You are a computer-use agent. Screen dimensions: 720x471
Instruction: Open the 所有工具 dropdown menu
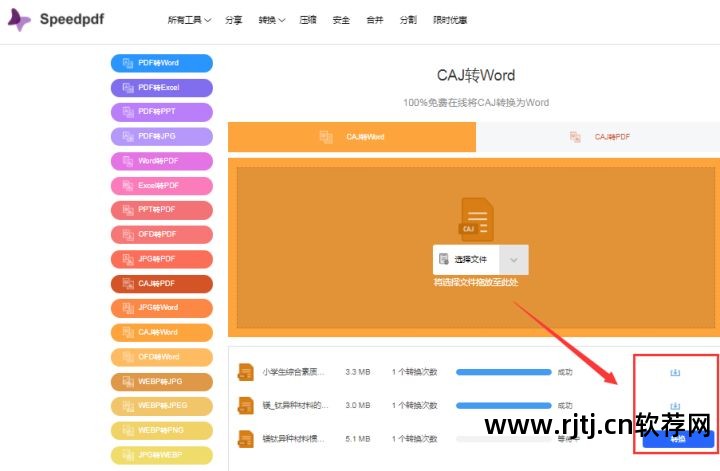[189, 20]
